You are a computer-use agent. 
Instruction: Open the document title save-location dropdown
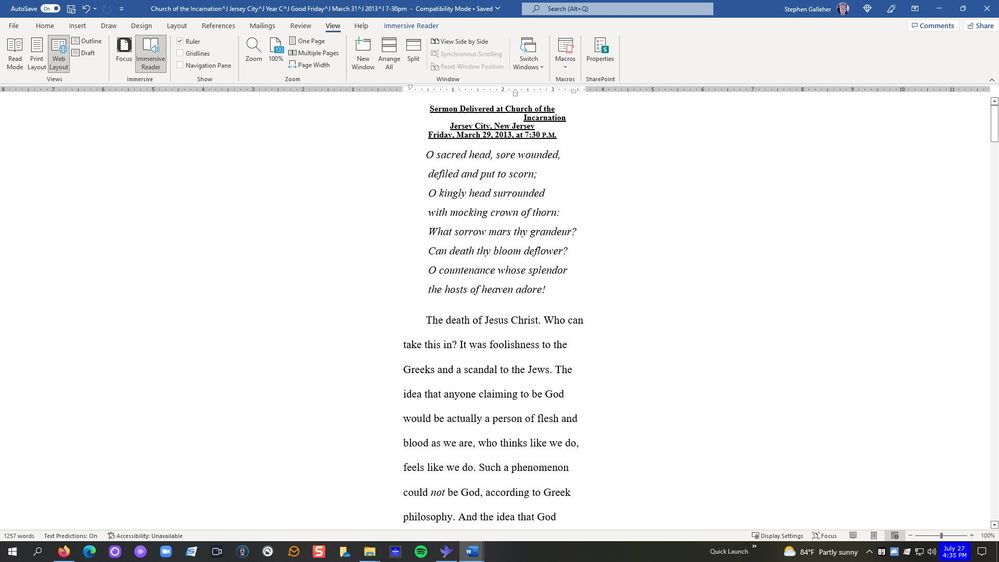click(x=498, y=9)
